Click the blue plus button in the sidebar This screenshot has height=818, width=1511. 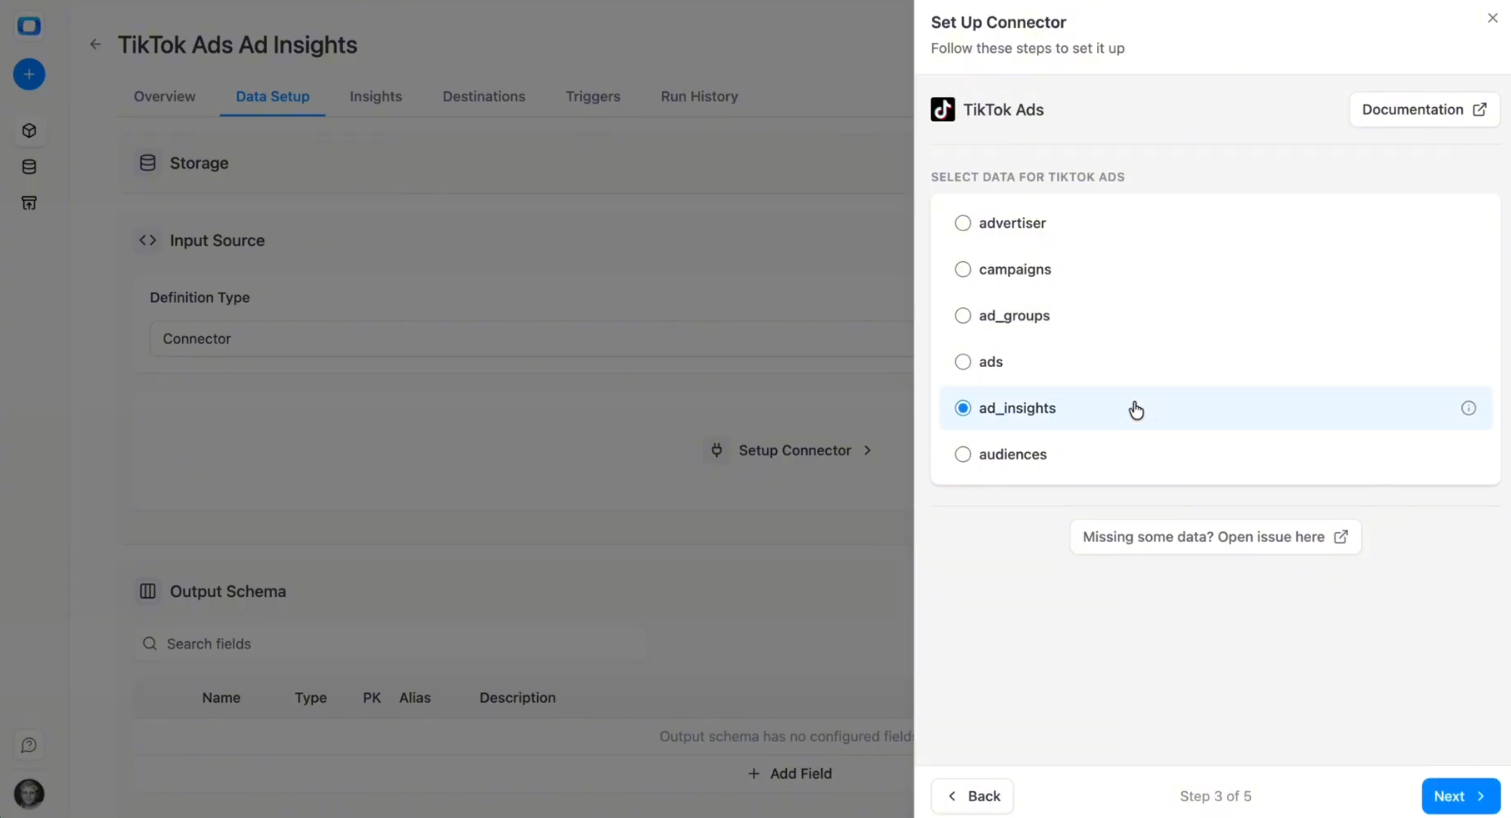[28, 74]
